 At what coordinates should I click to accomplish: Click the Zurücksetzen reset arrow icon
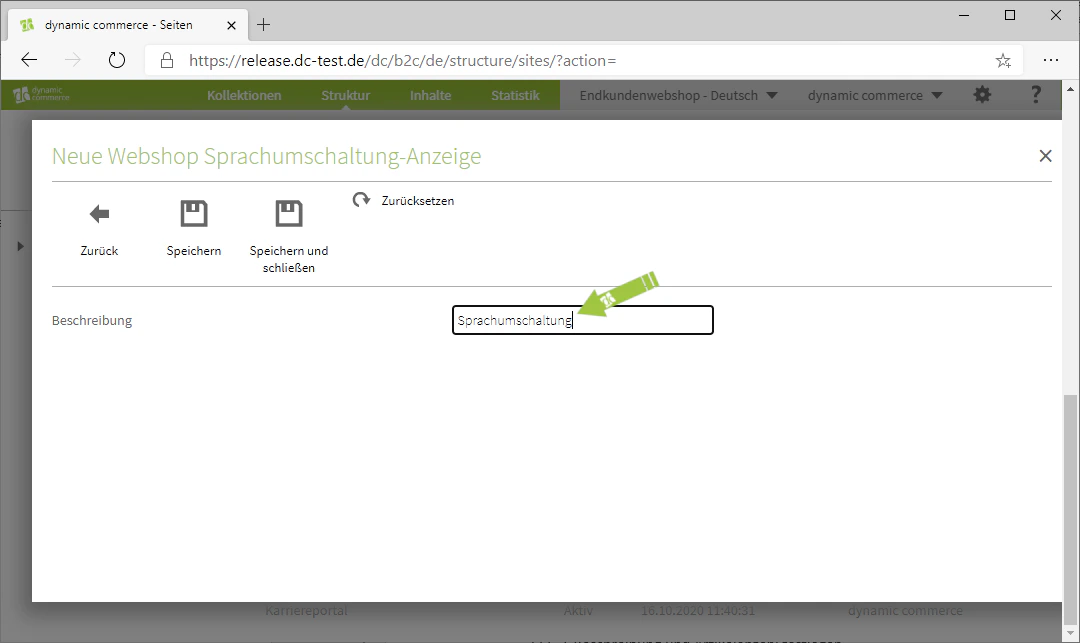[x=361, y=200]
